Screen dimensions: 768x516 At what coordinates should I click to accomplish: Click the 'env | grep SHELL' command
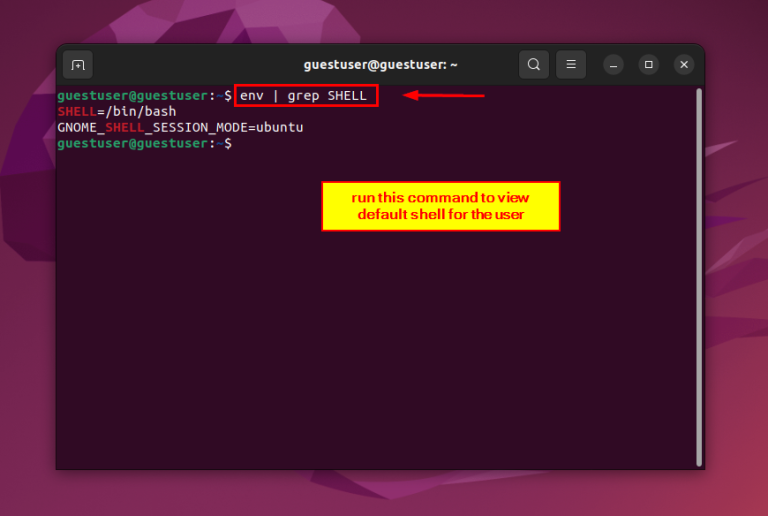[x=305, y=96]
